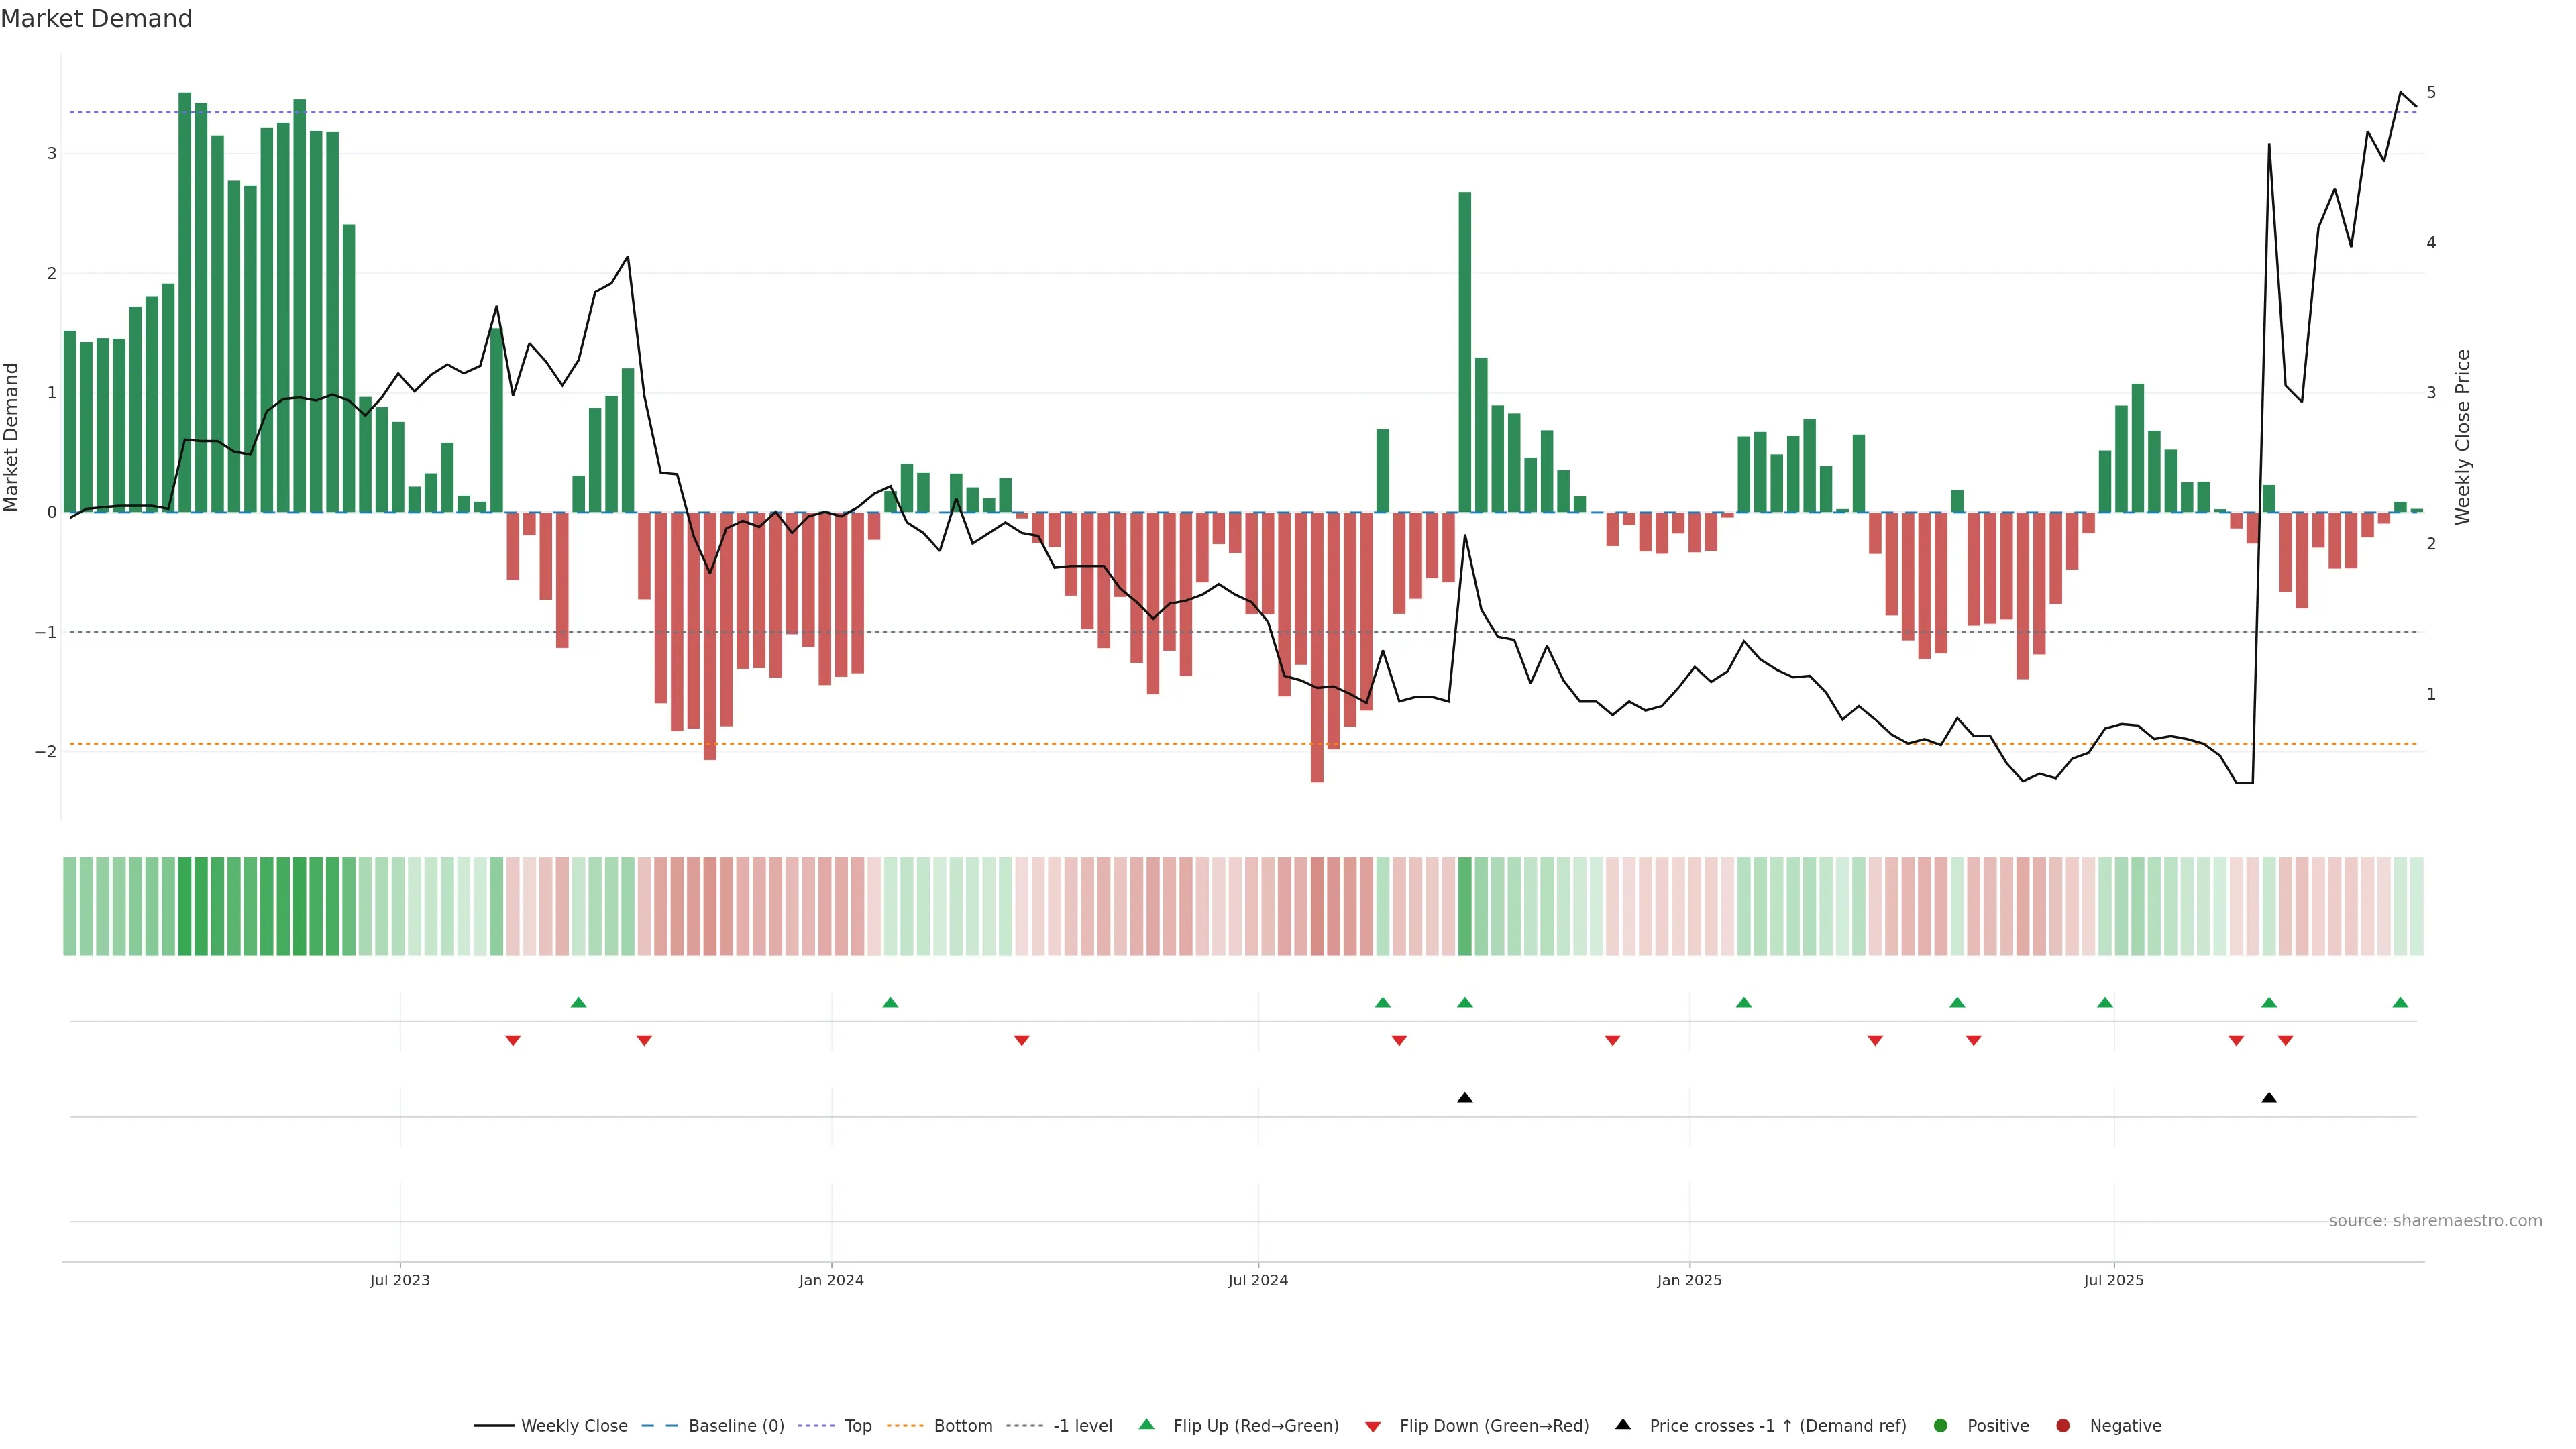Click the darkest green heatmap strip cell
The image size is (2576, 1449).
185,906
